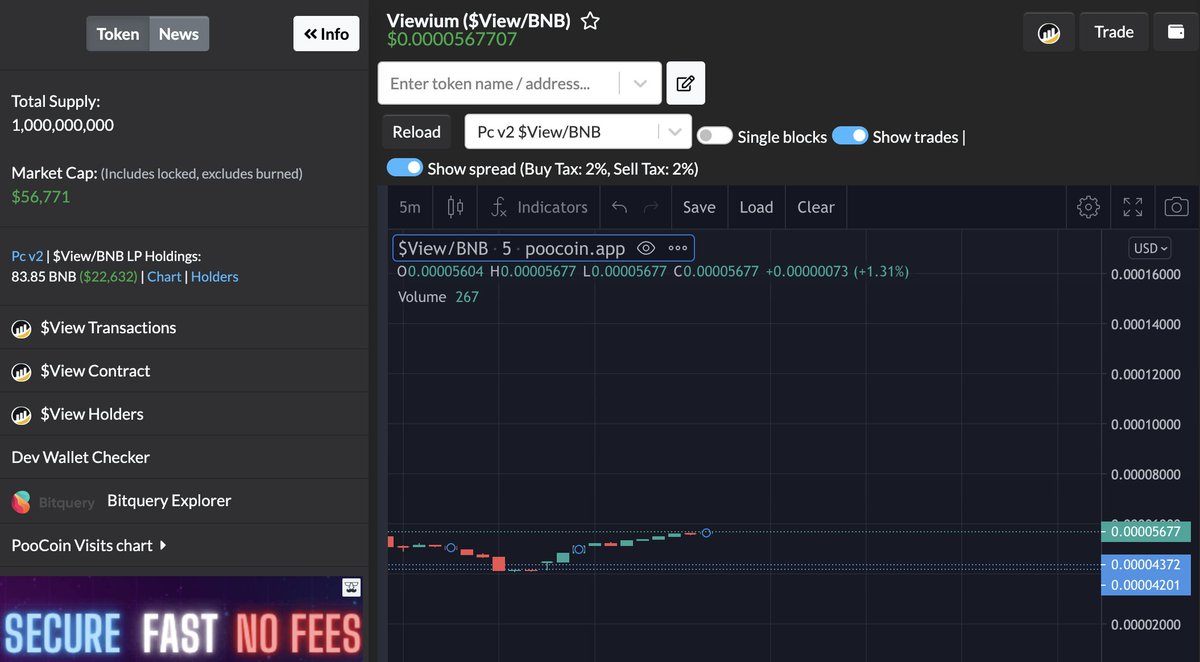Click the edit pencil icon next to search

[685, 83]
